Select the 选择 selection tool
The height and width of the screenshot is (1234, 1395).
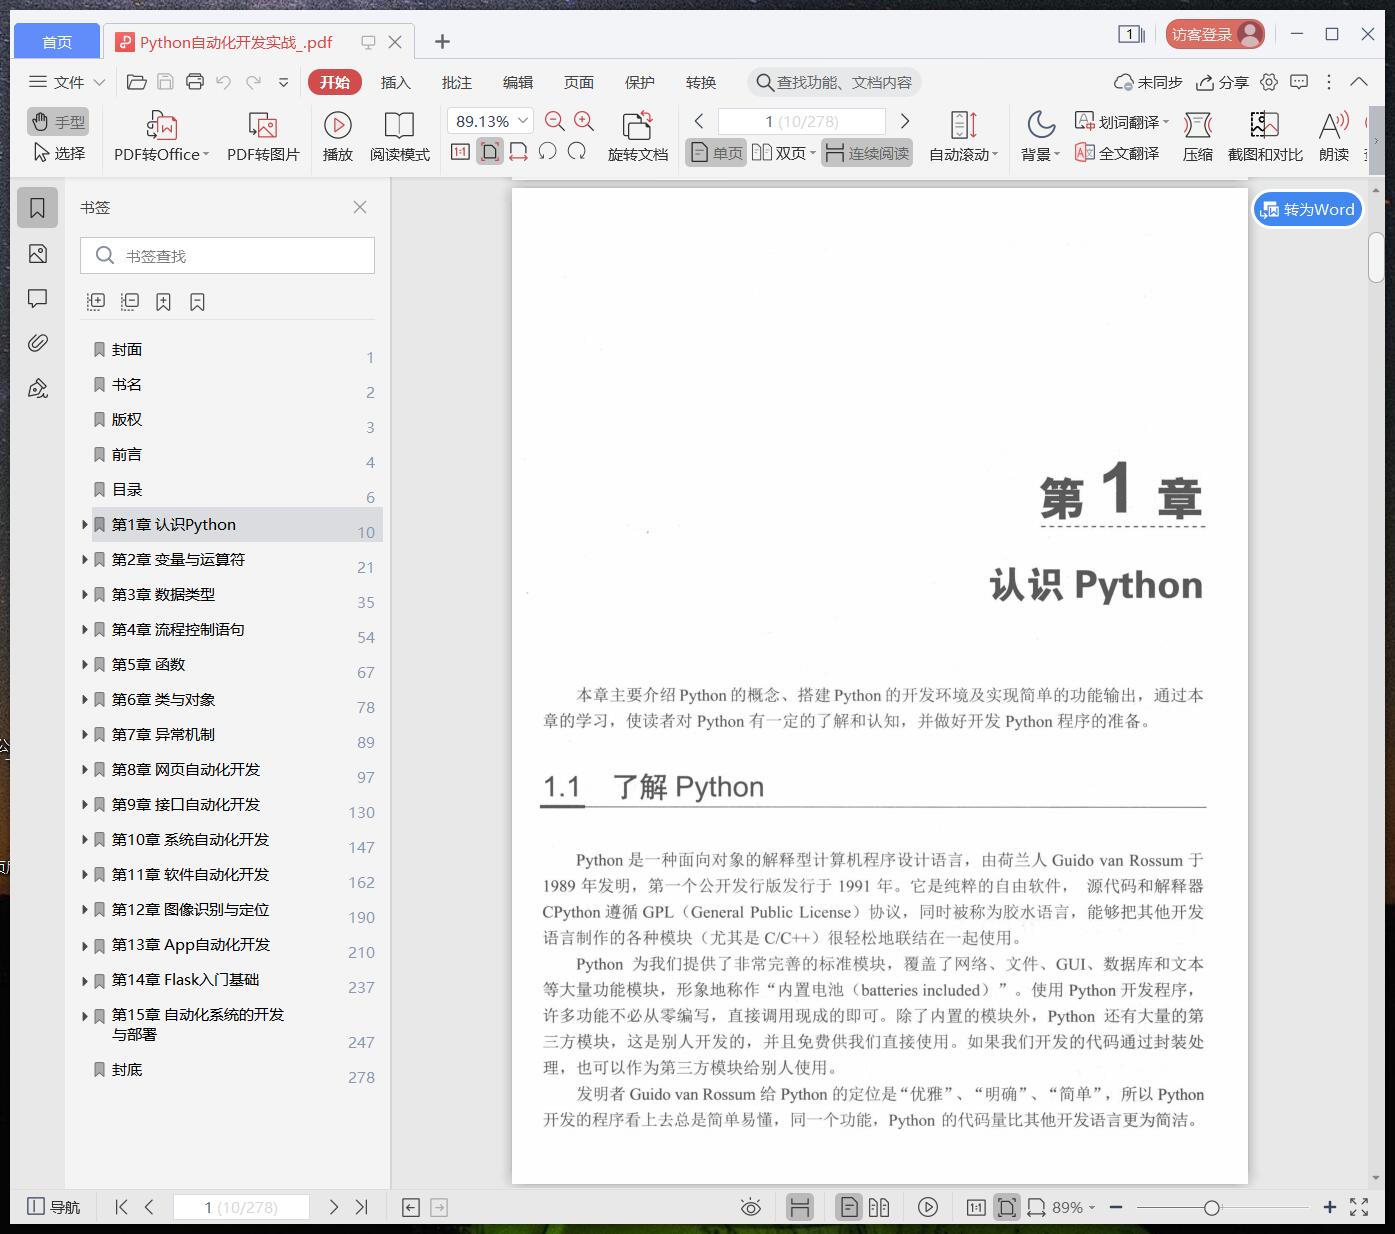point(58,153)
